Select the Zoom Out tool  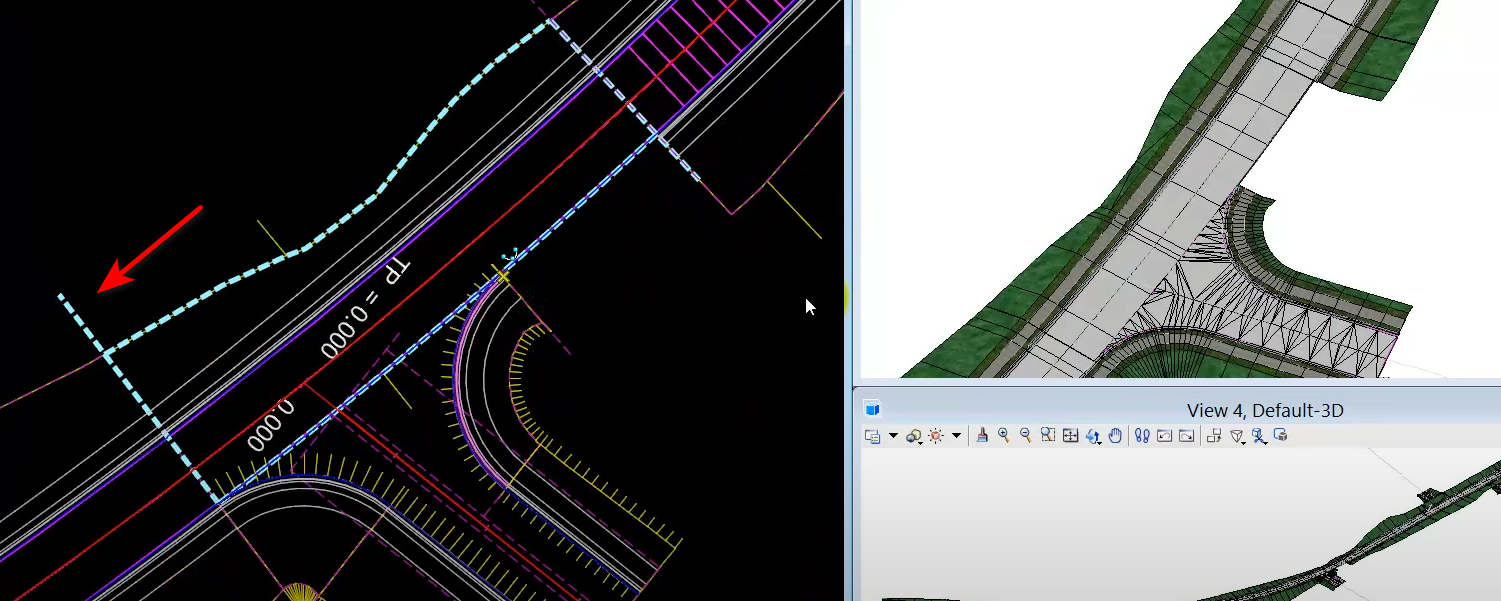tap(1023, 436)
